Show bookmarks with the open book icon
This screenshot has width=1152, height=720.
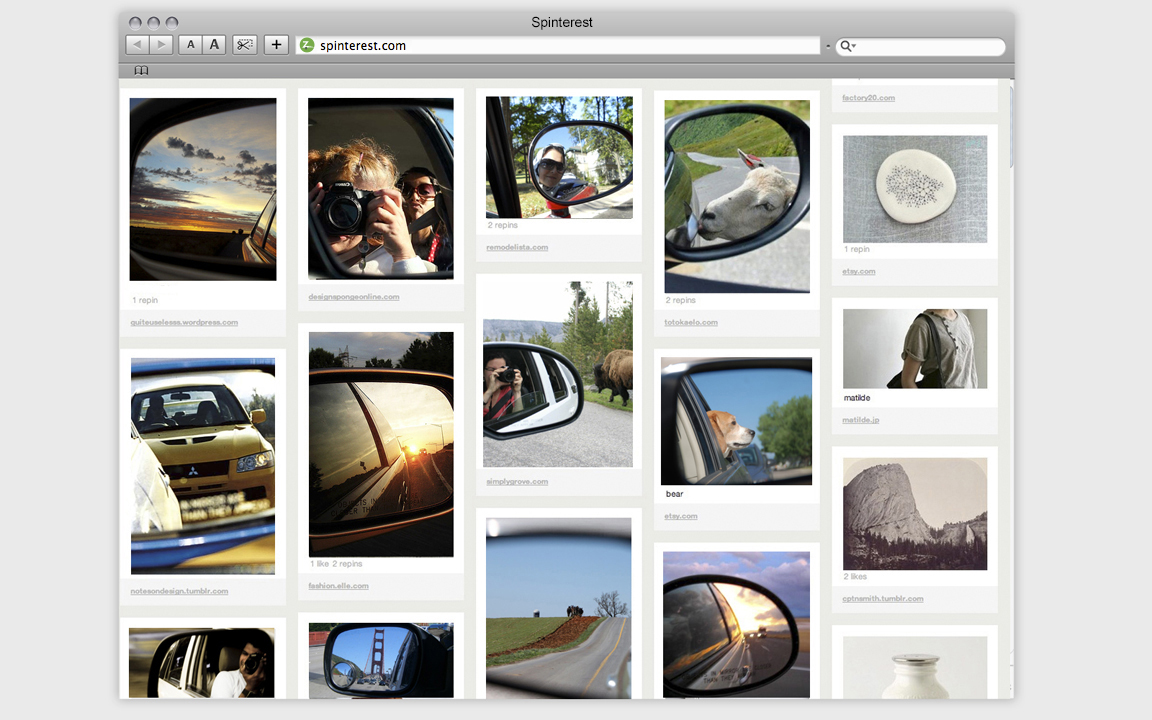(x=141, y=71)
